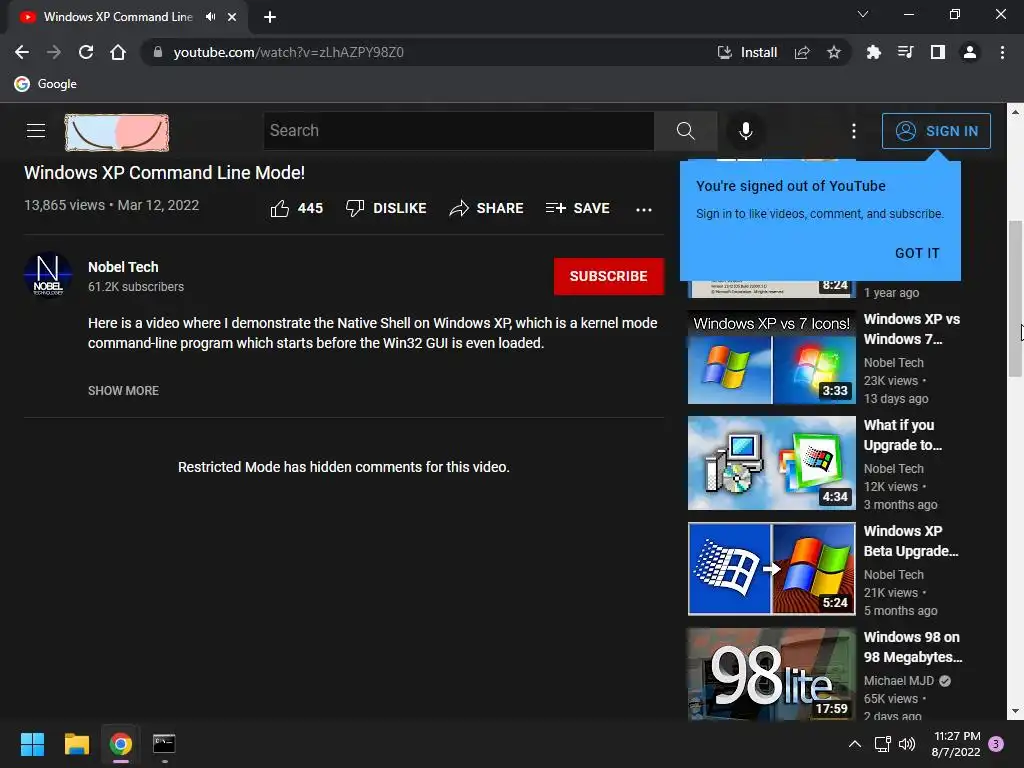The image size is (1024, 768).
Task: Dismiss popup with GOT IT
Action: coord(917,253)
